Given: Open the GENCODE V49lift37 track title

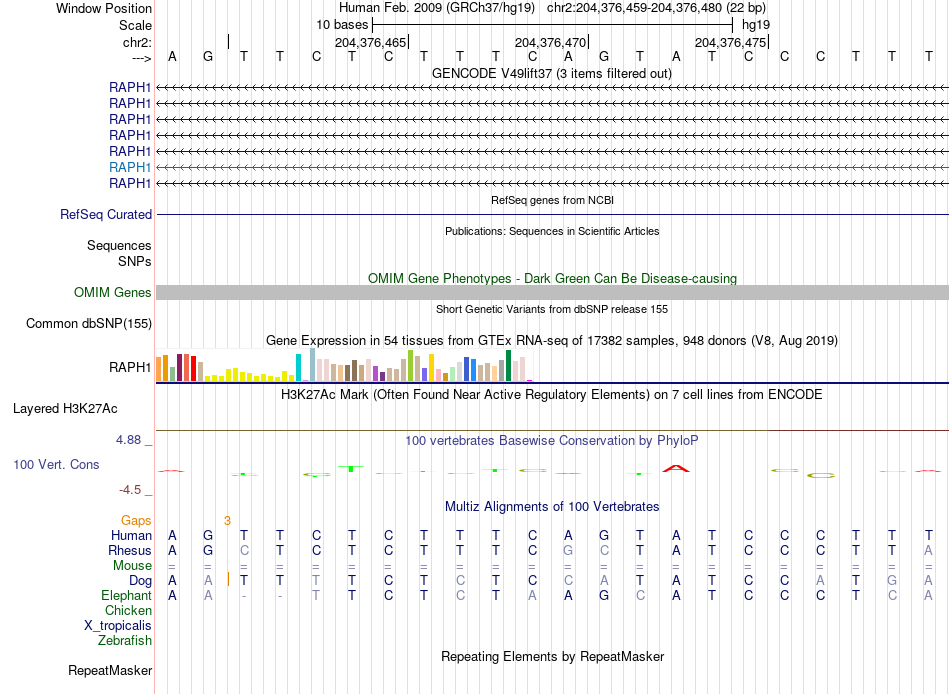Looking at the screenshot, I should [552, 74].
